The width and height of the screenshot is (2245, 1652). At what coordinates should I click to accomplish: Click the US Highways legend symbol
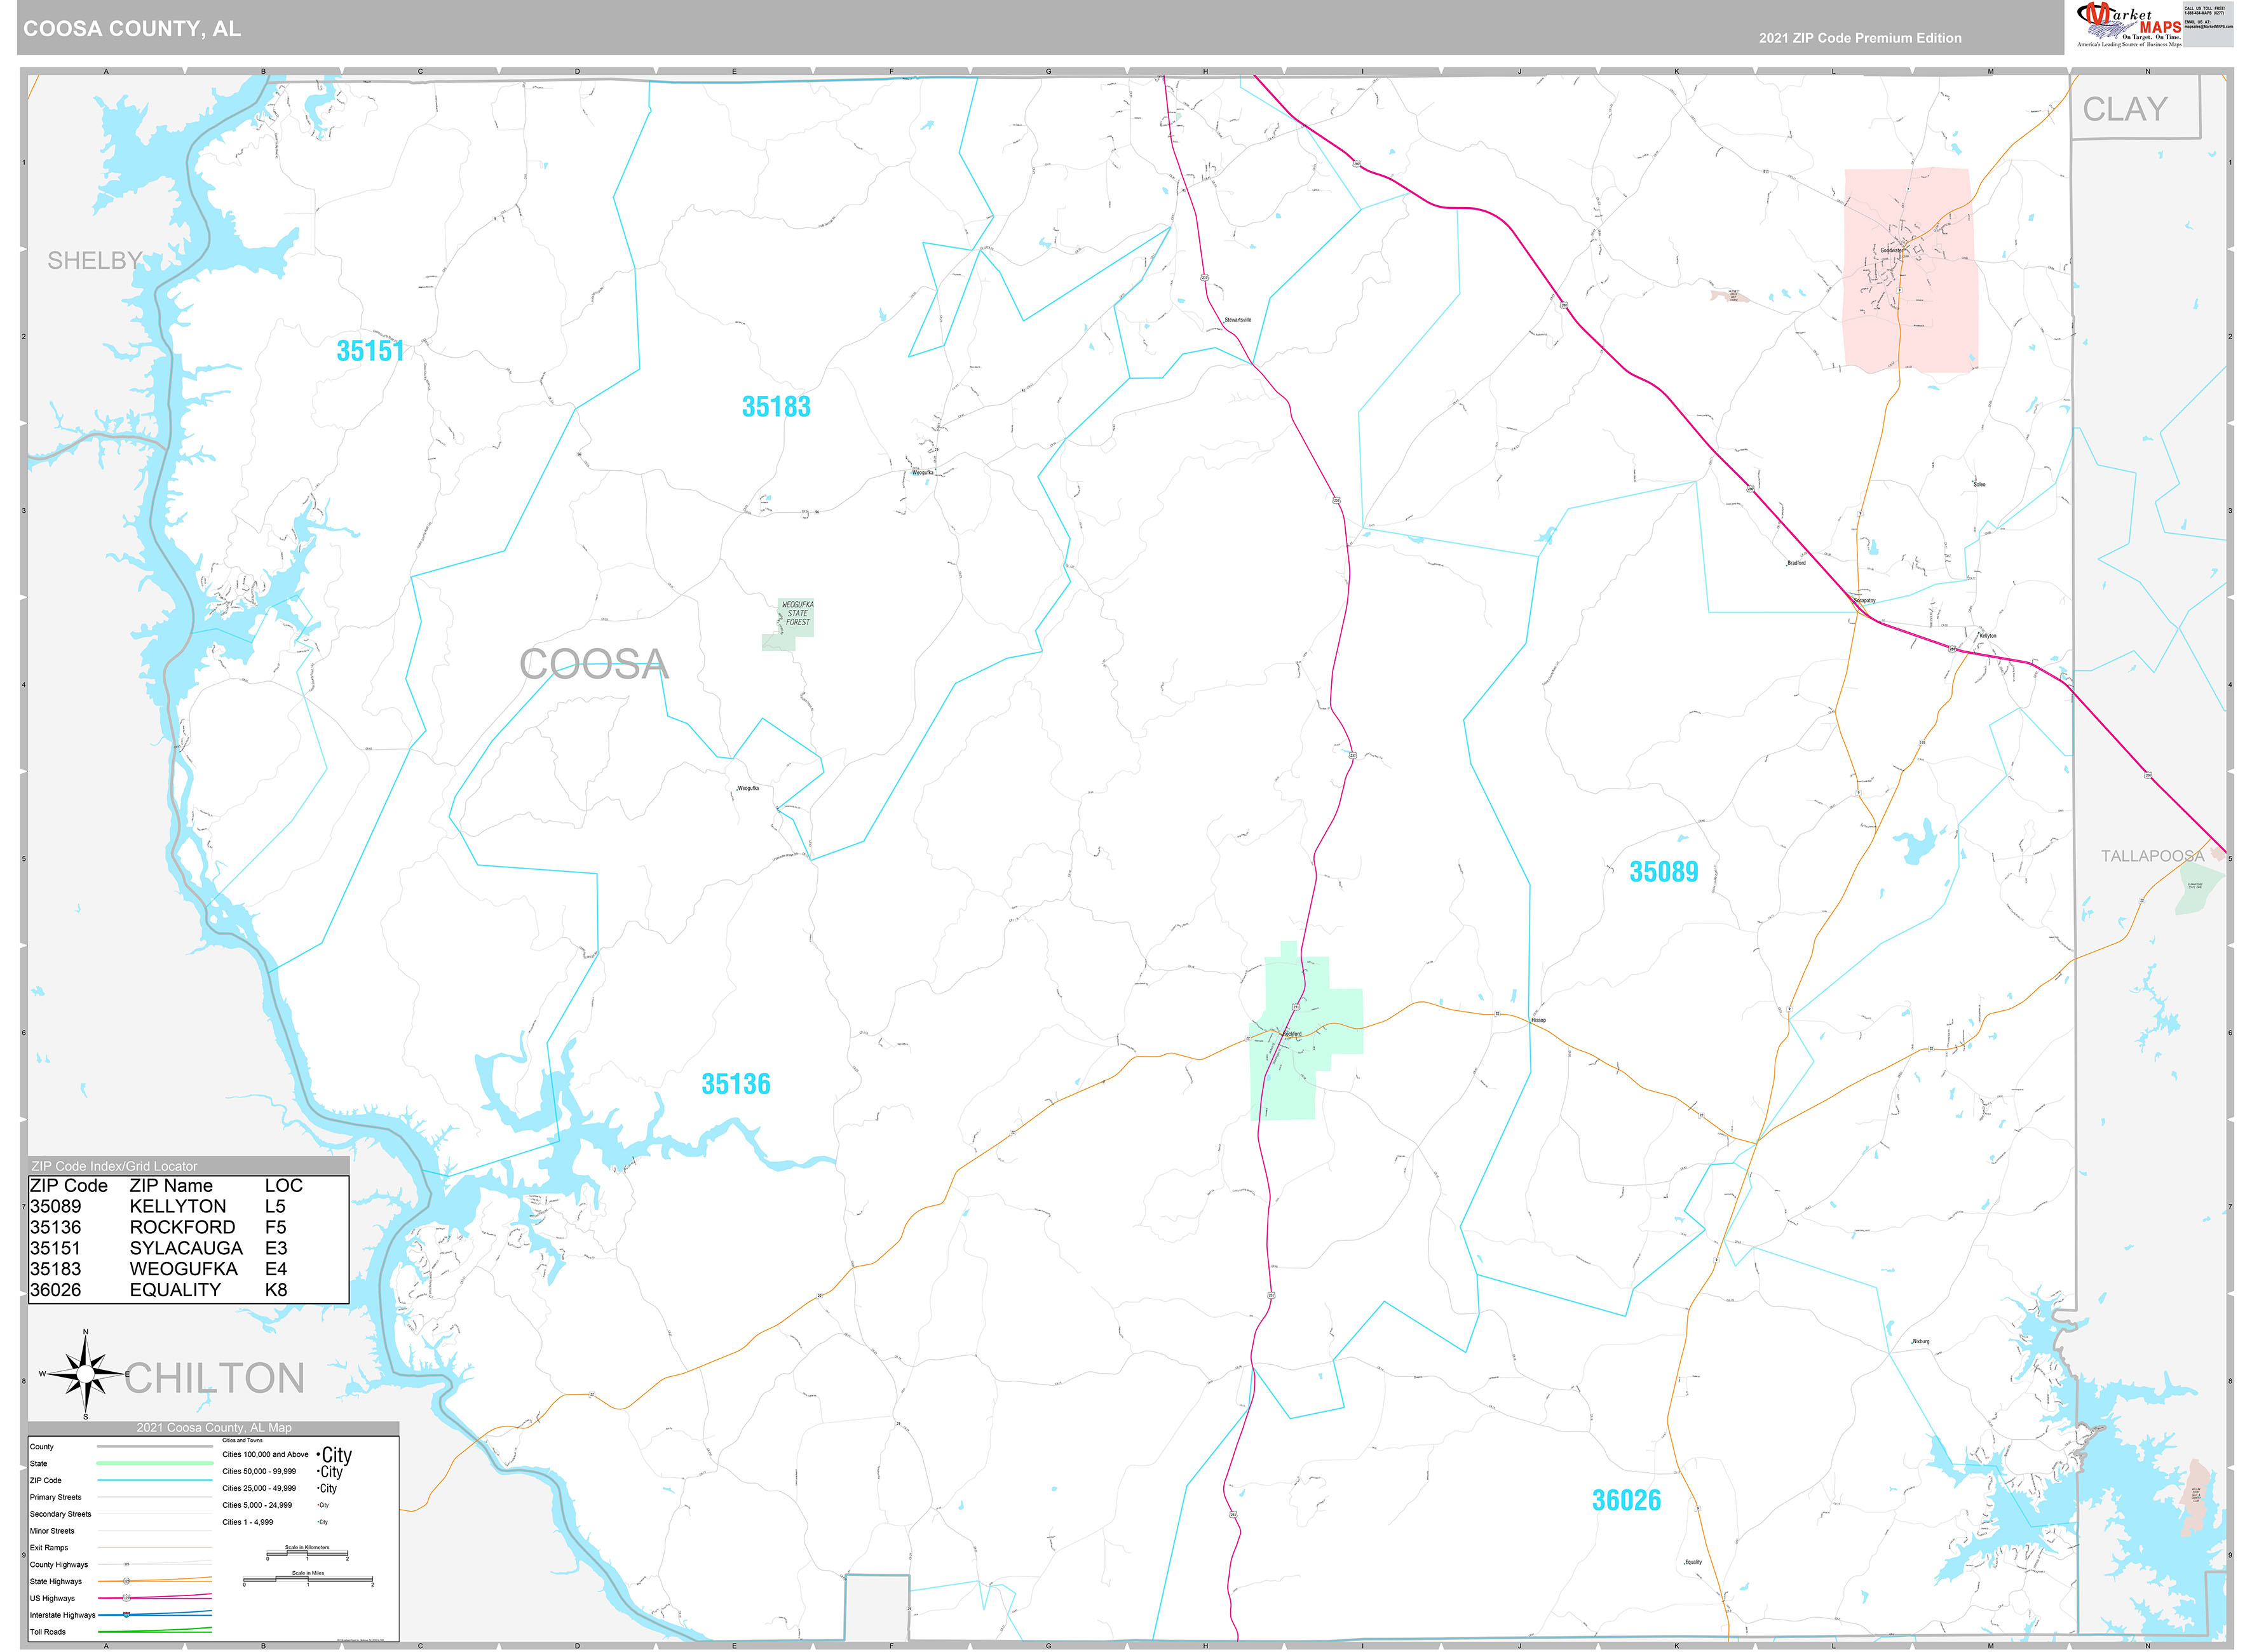127,1599
